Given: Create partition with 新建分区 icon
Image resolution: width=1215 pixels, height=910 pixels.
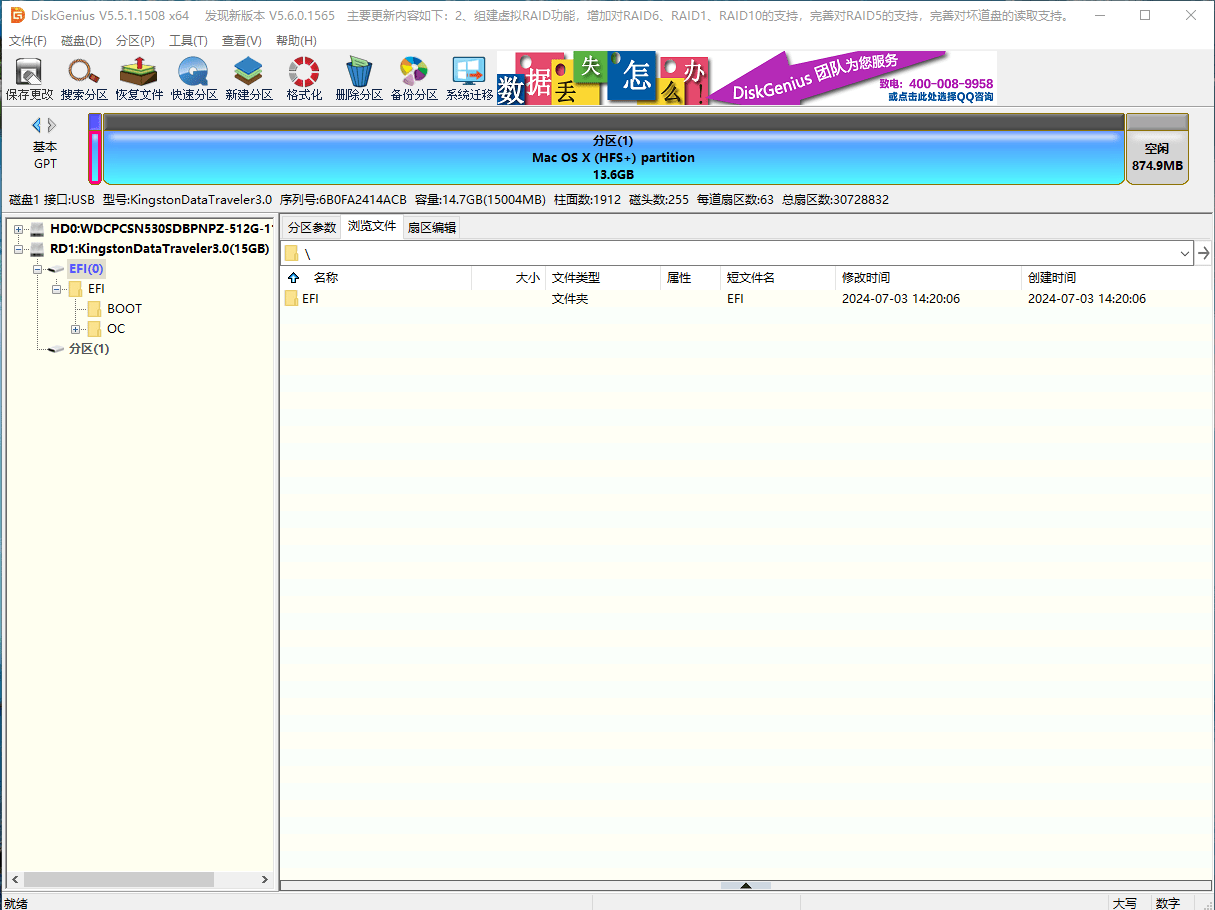Looking at the screenshot, I should [249, 79].
